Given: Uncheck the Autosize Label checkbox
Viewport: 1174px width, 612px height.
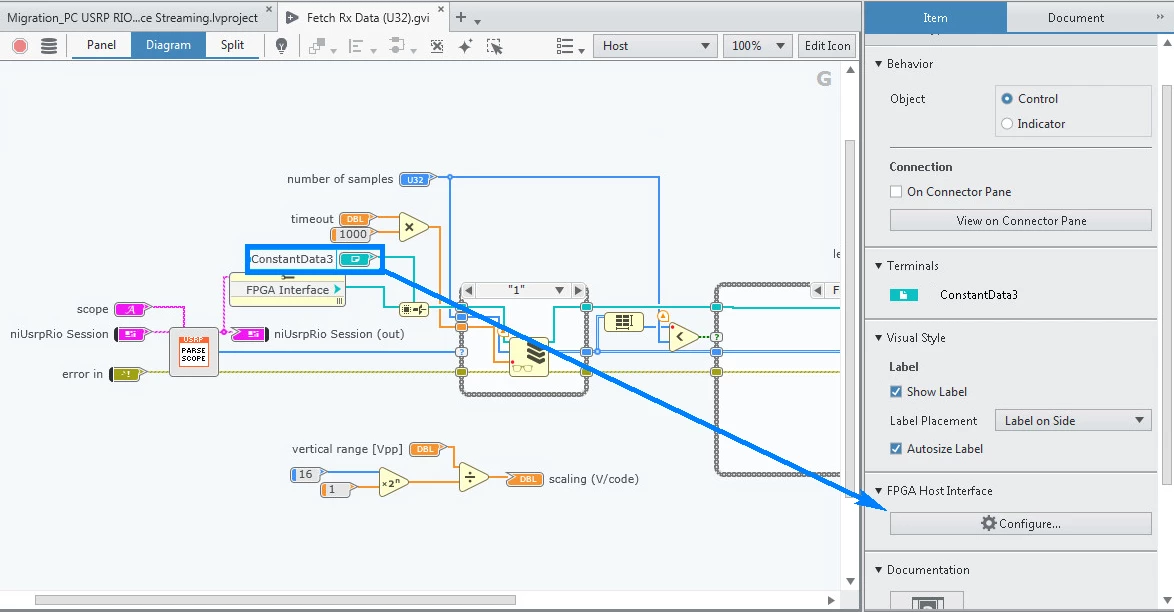Looking at the screenshot, I should point(895,448).
